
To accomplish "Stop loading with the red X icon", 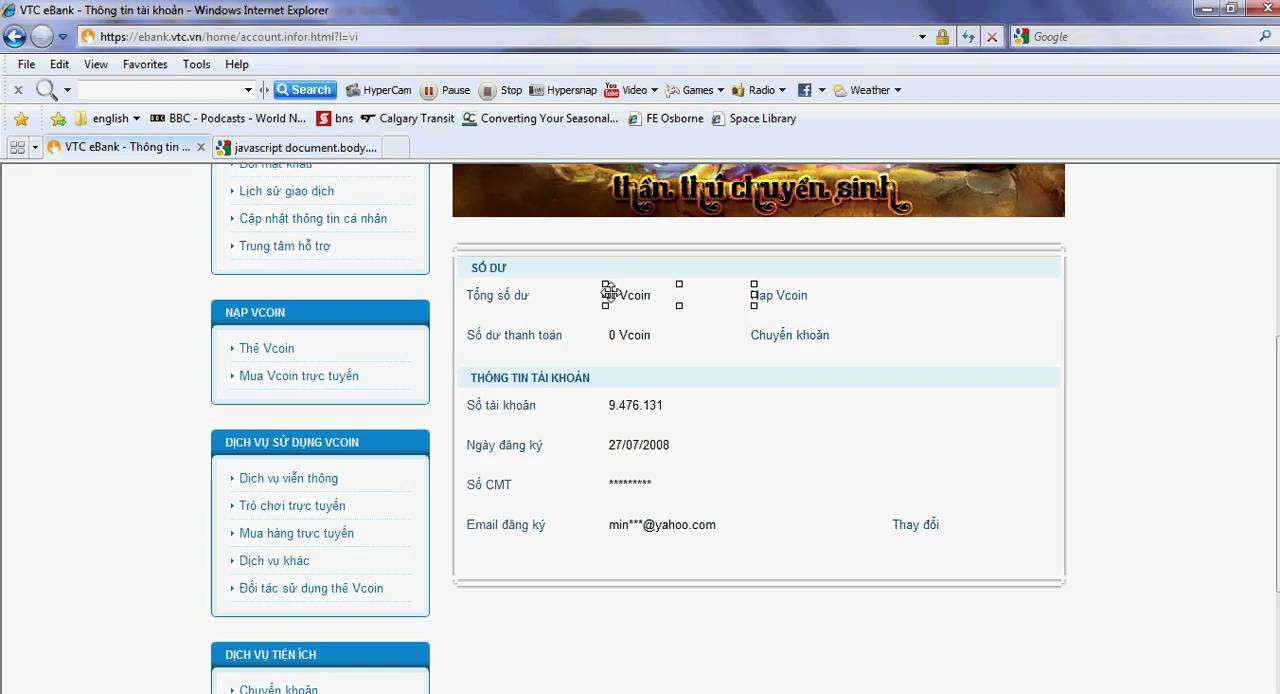I will [992, 37].
